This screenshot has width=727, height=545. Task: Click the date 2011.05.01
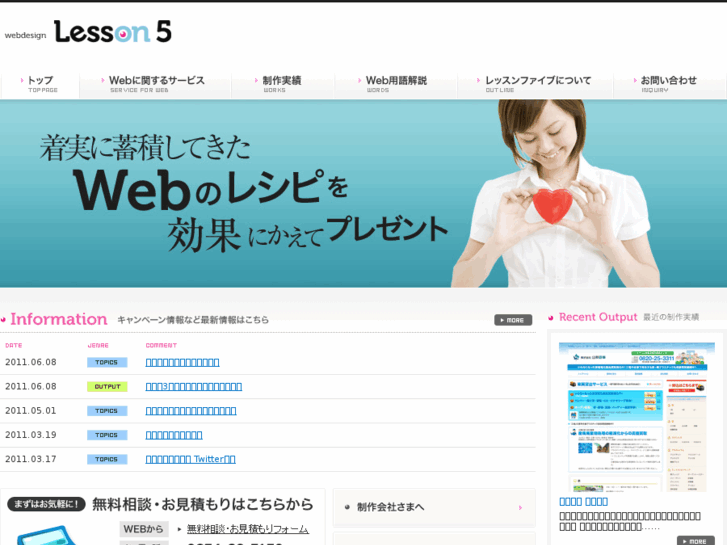click(31, 411)
